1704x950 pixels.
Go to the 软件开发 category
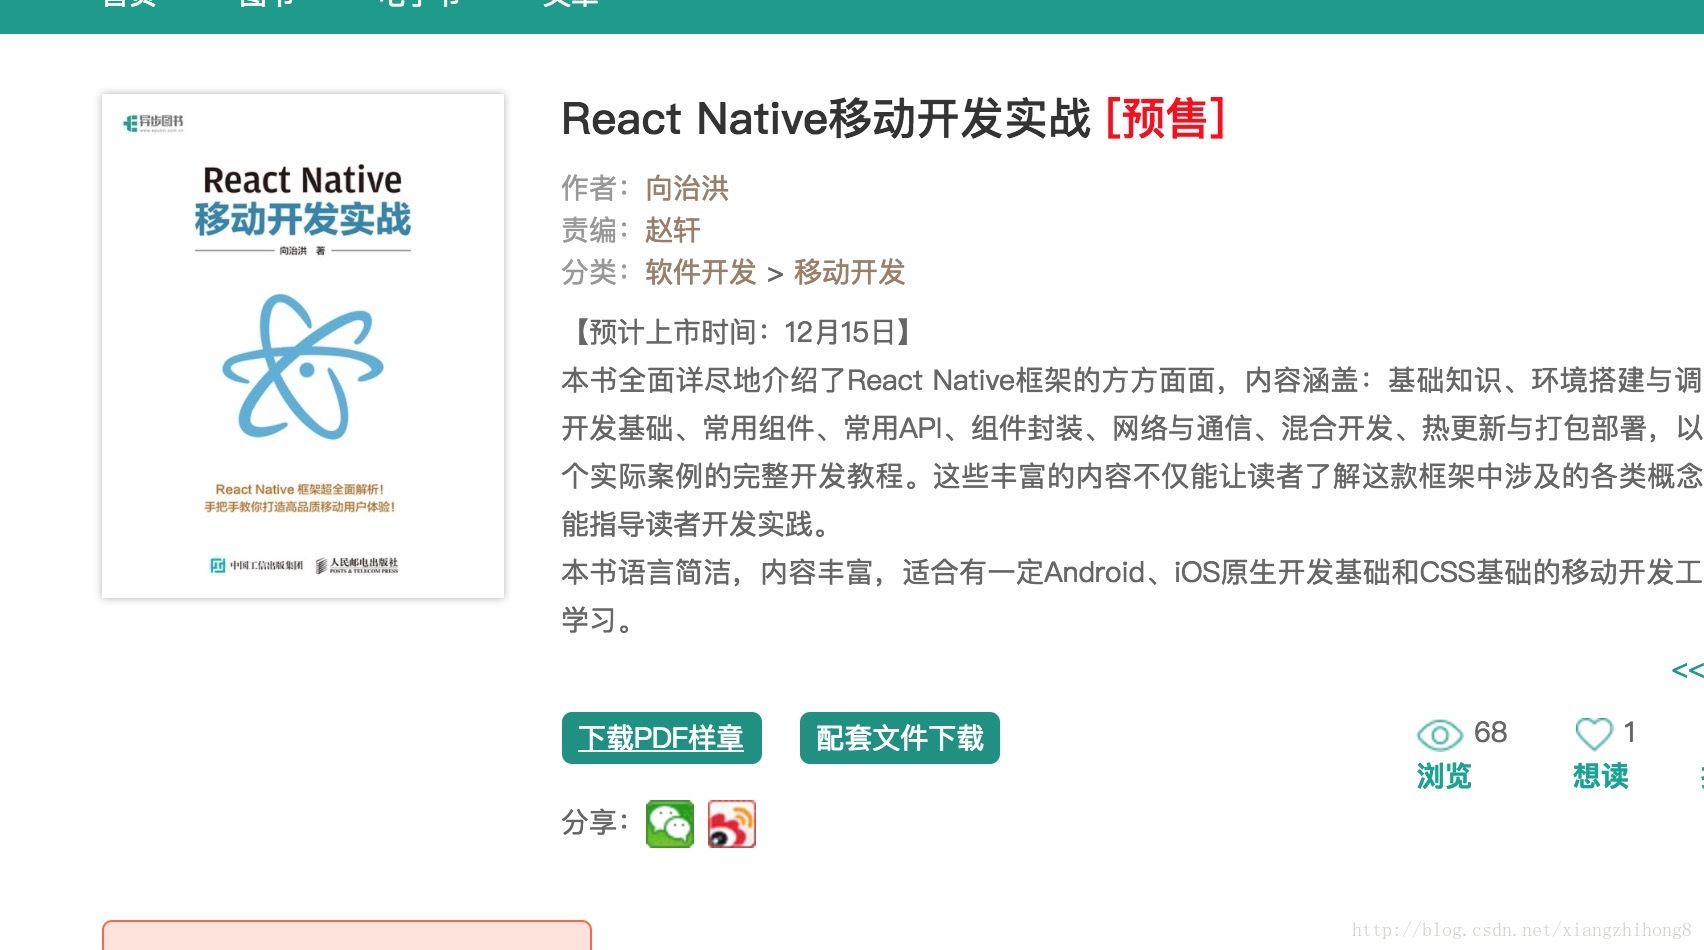tap(701, 272)
